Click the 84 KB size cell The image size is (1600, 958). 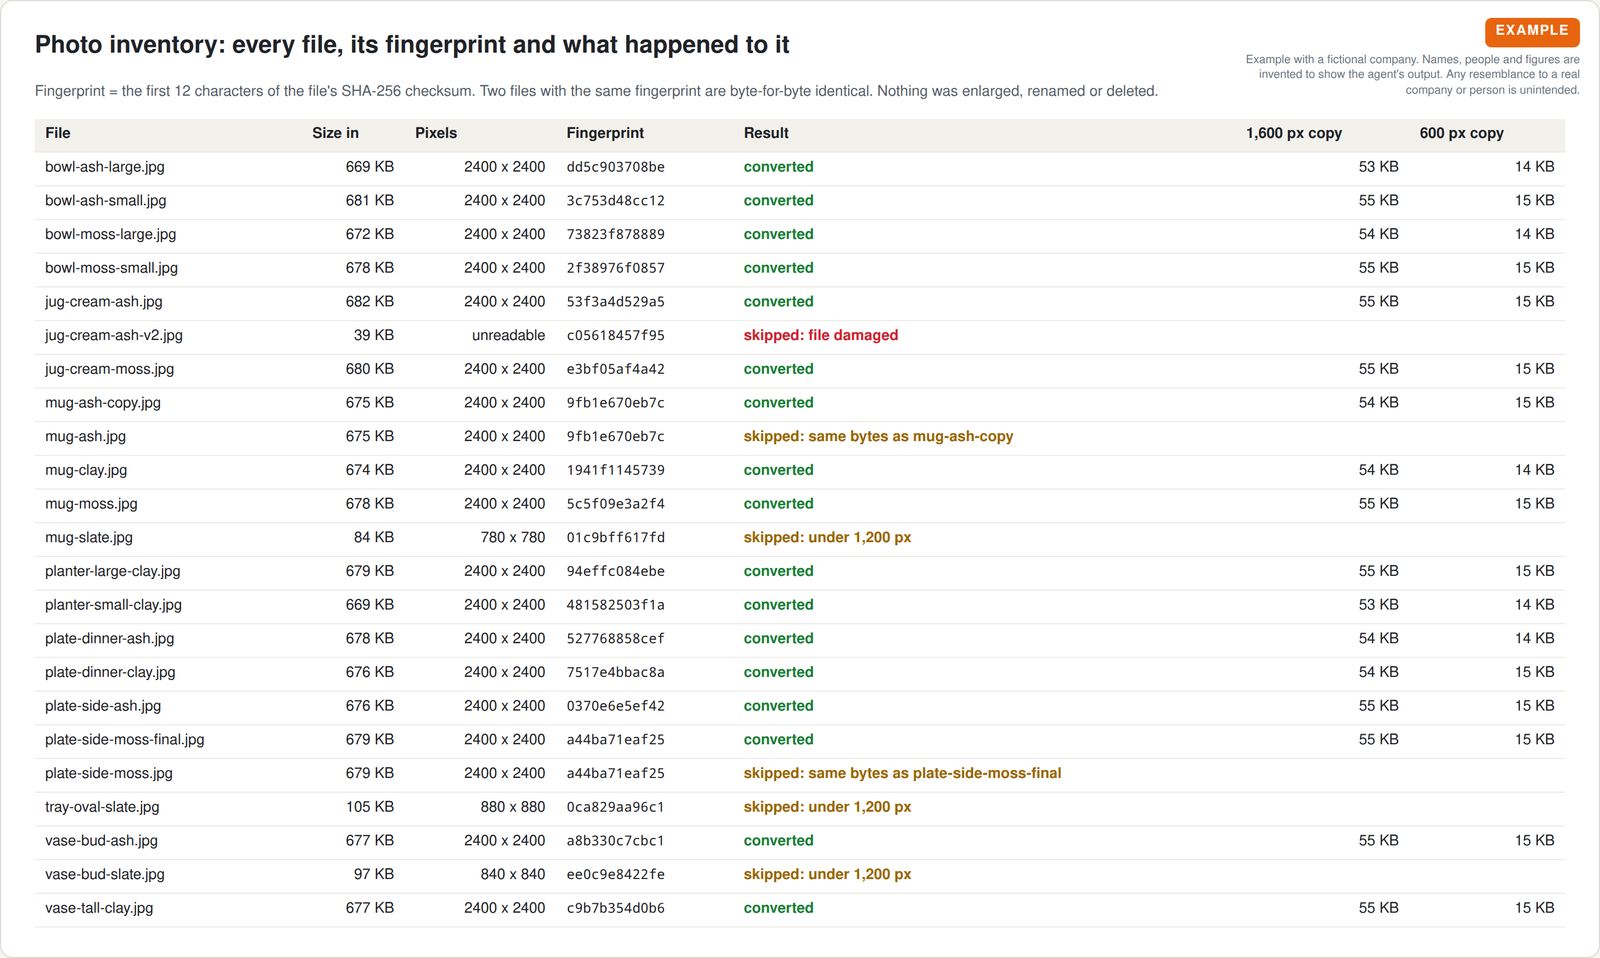point(373,537)
